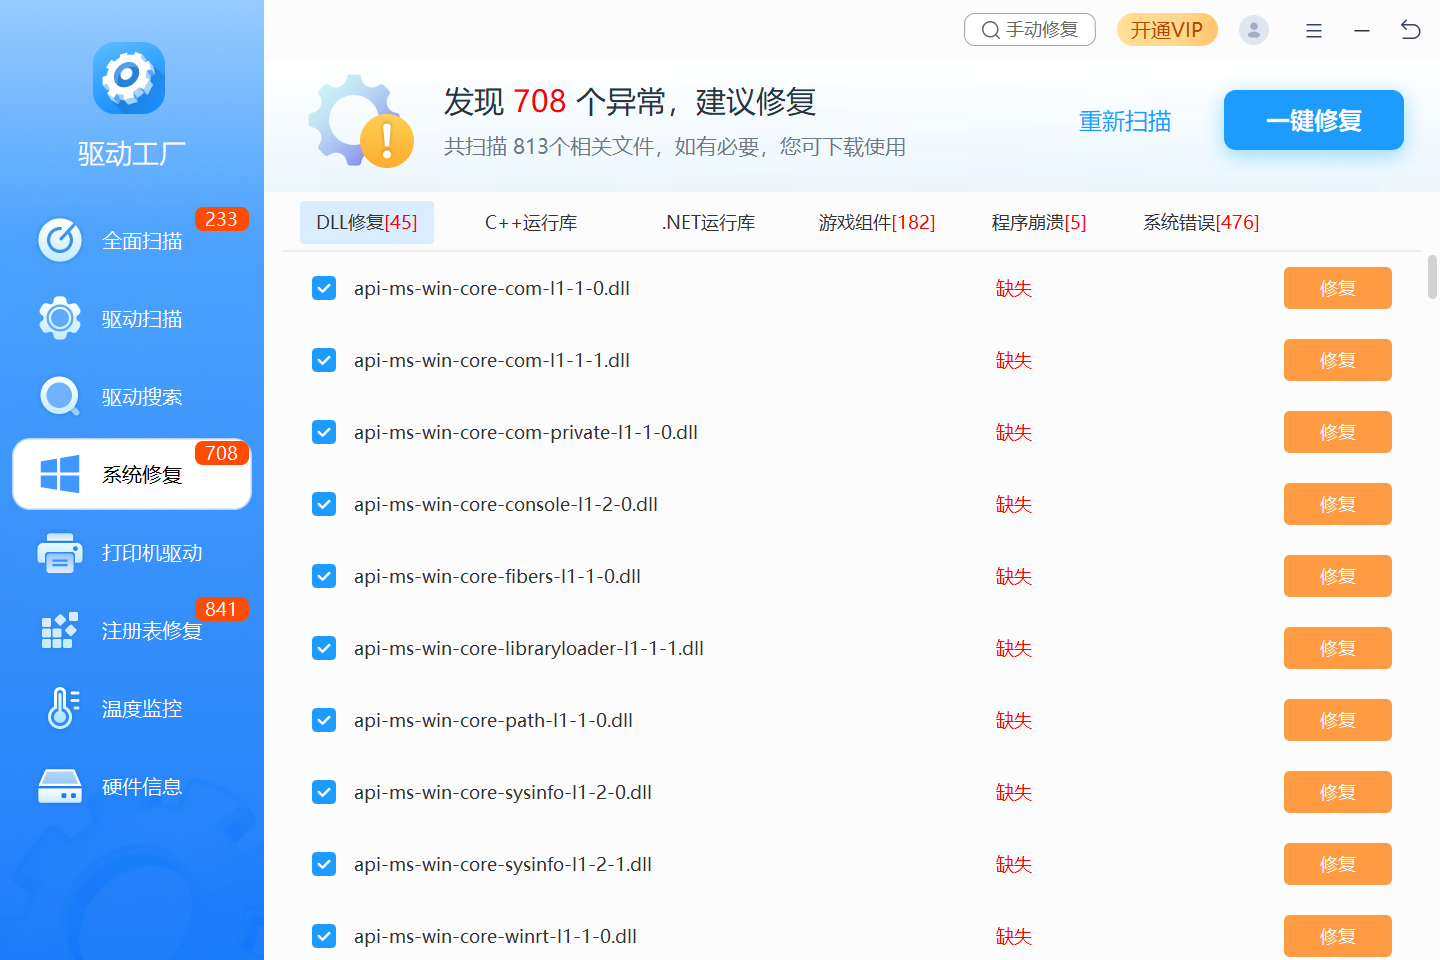Uncheck api-ms-win-core-path-l1-1-0.dll

(324, 720)
